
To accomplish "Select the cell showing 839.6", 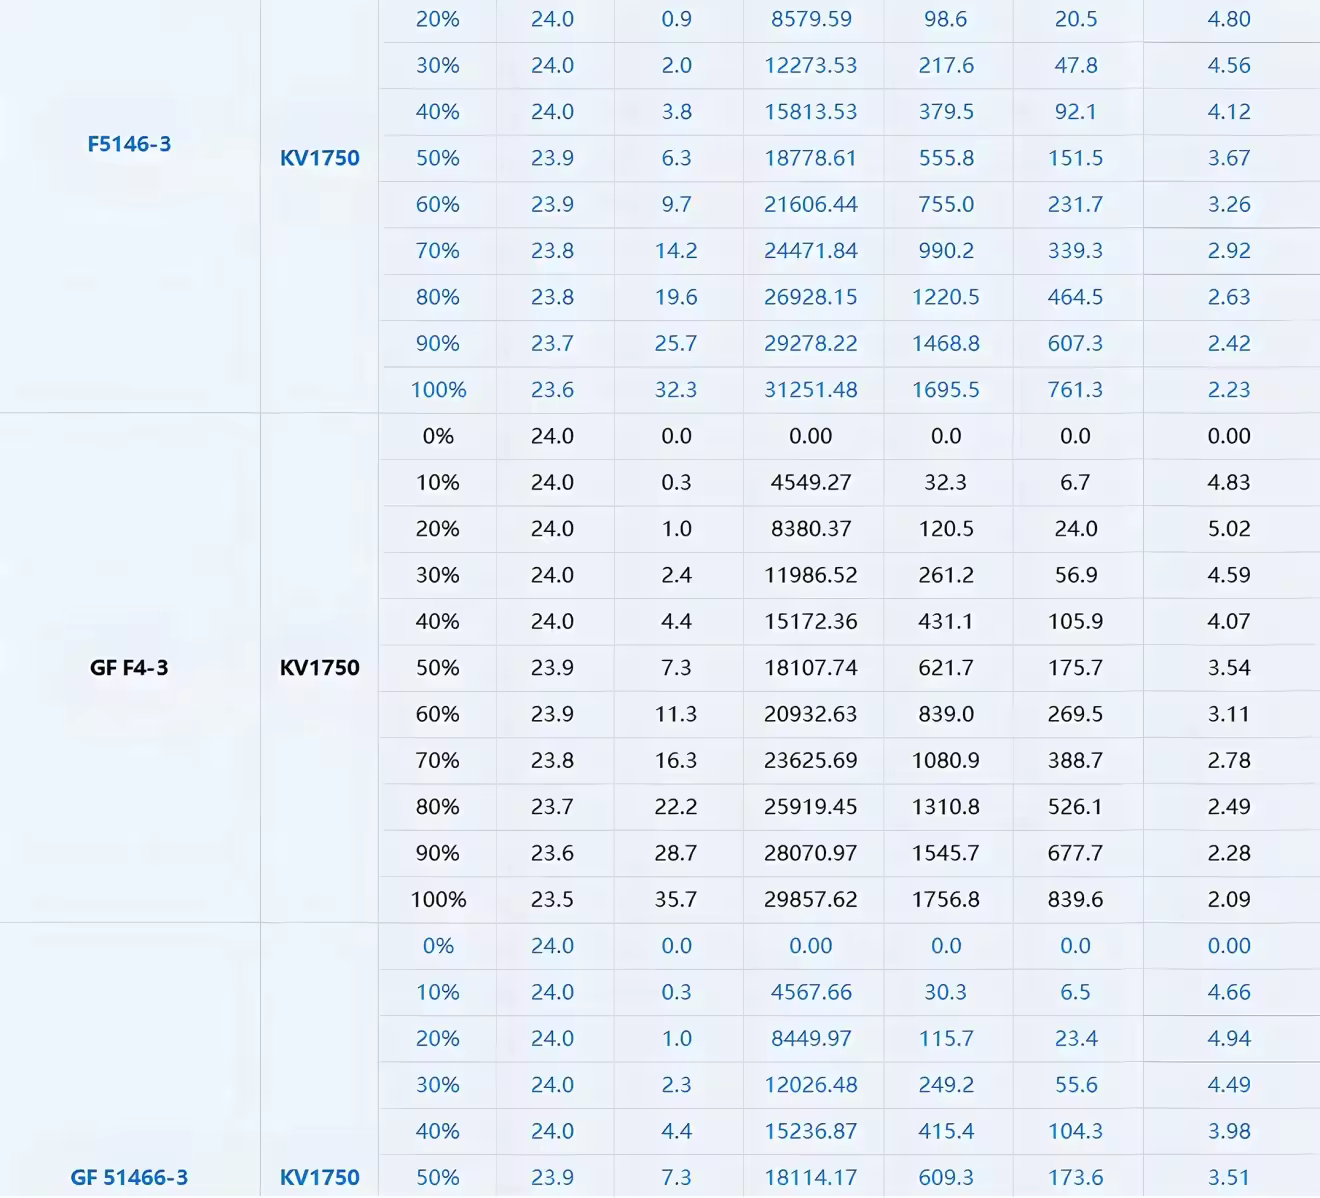I will [x=1076, y=899].
